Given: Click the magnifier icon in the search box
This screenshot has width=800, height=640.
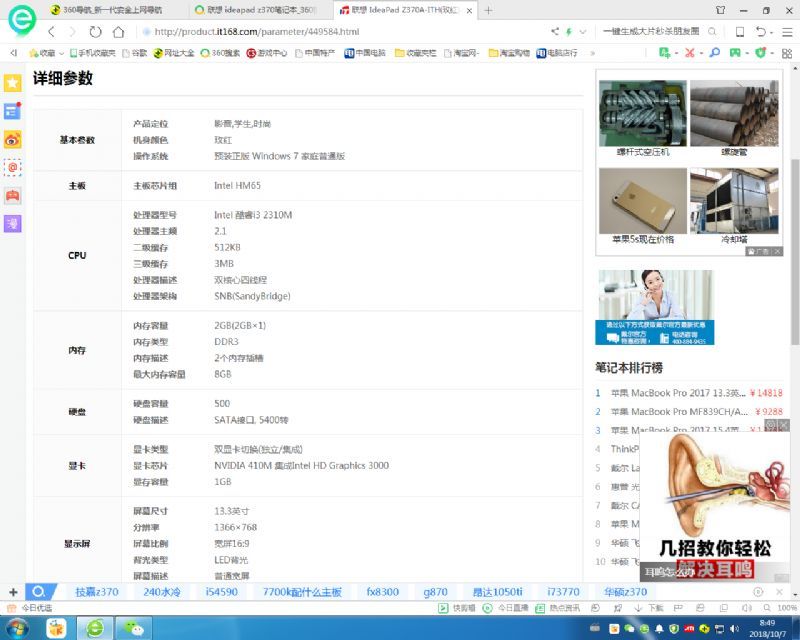Looking at the screenshot, I should (x=712, y=32).
